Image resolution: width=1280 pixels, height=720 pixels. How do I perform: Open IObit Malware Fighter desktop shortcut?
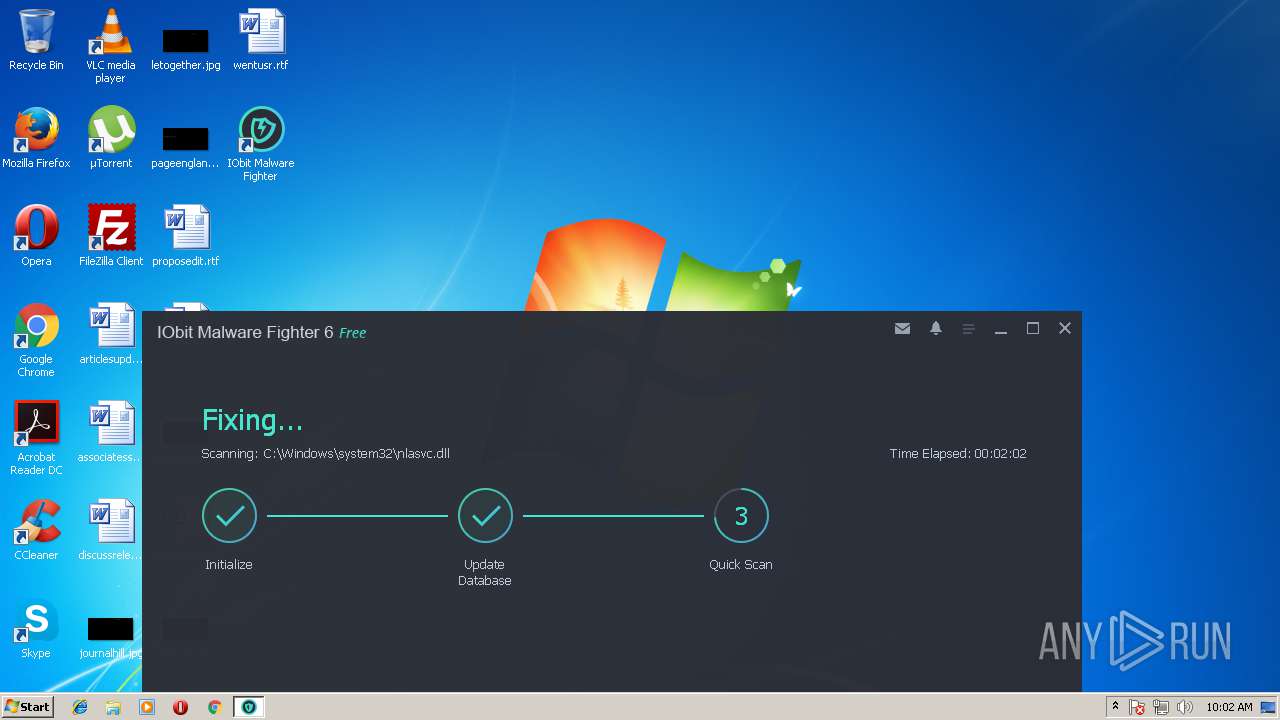(260, 145)
